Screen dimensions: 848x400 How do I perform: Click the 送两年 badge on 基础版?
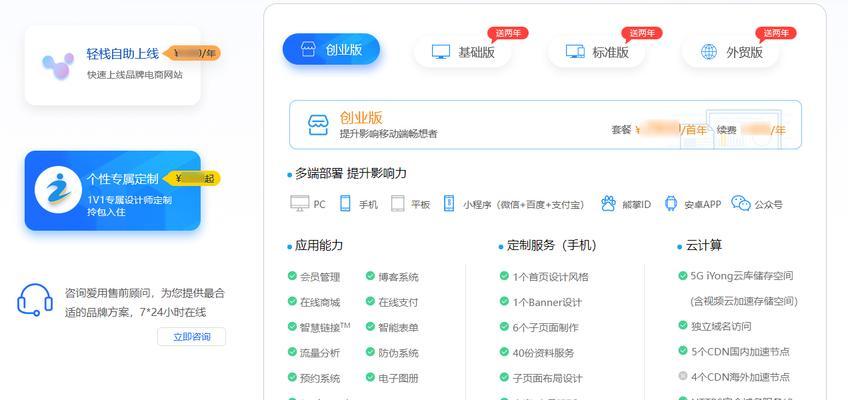click(508, 34)
